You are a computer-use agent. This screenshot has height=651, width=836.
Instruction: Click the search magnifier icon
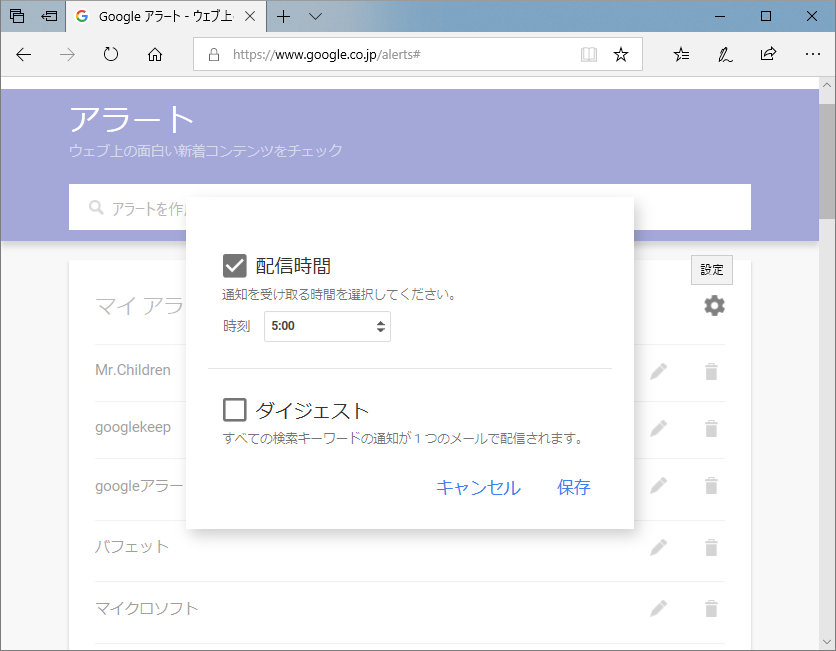click(96, 207)
